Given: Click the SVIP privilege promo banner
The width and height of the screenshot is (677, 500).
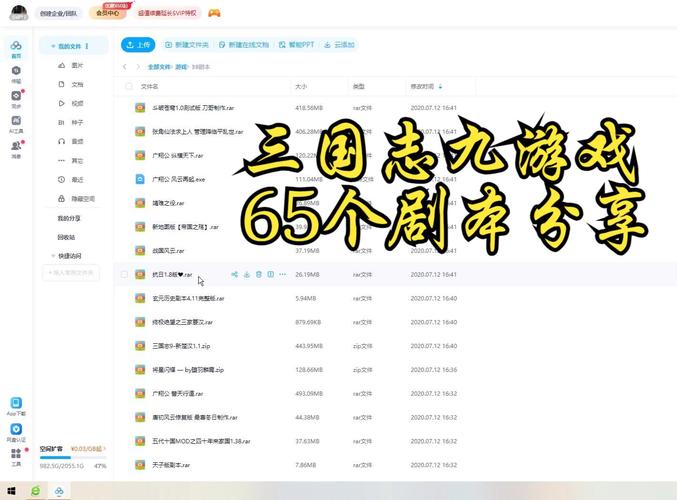Looking at the screenshot, I should pos(167,13).
